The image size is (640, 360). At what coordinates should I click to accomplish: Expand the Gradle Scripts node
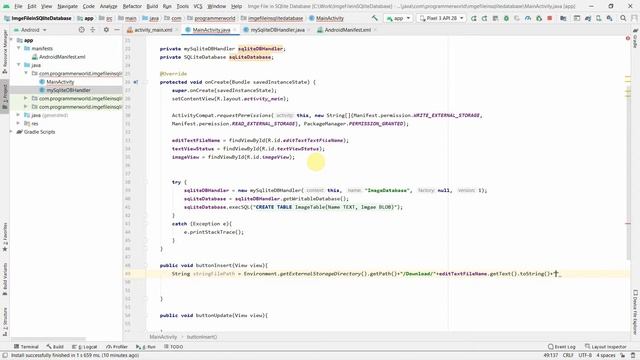pyautogui.click(x=11, y=132)
